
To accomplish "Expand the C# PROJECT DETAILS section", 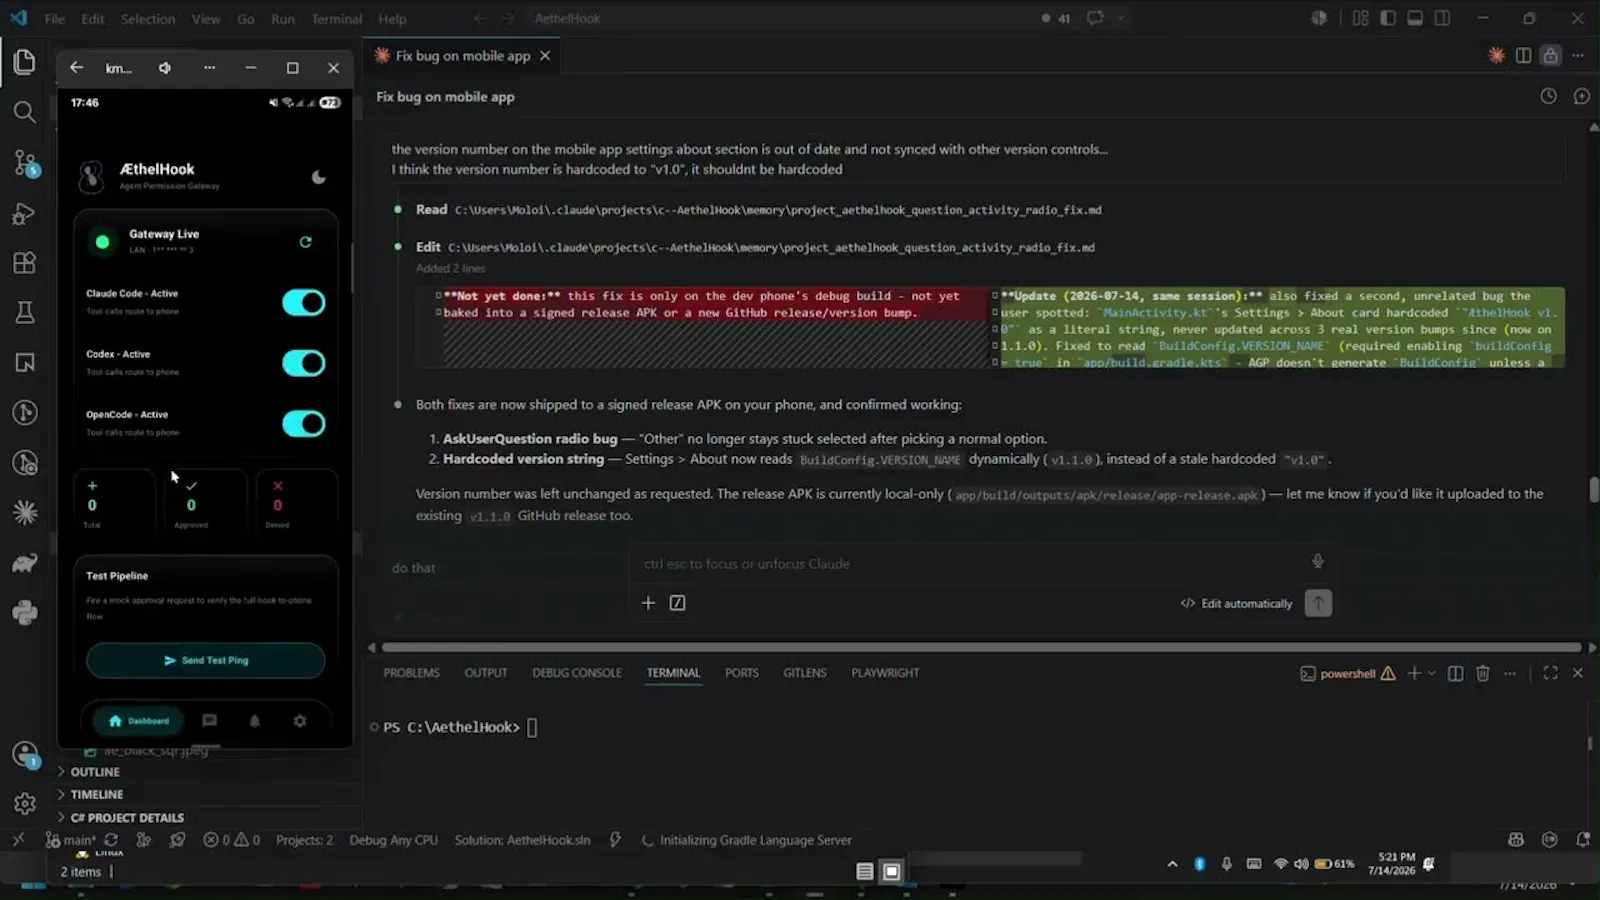I will click(x=127, y=818).
